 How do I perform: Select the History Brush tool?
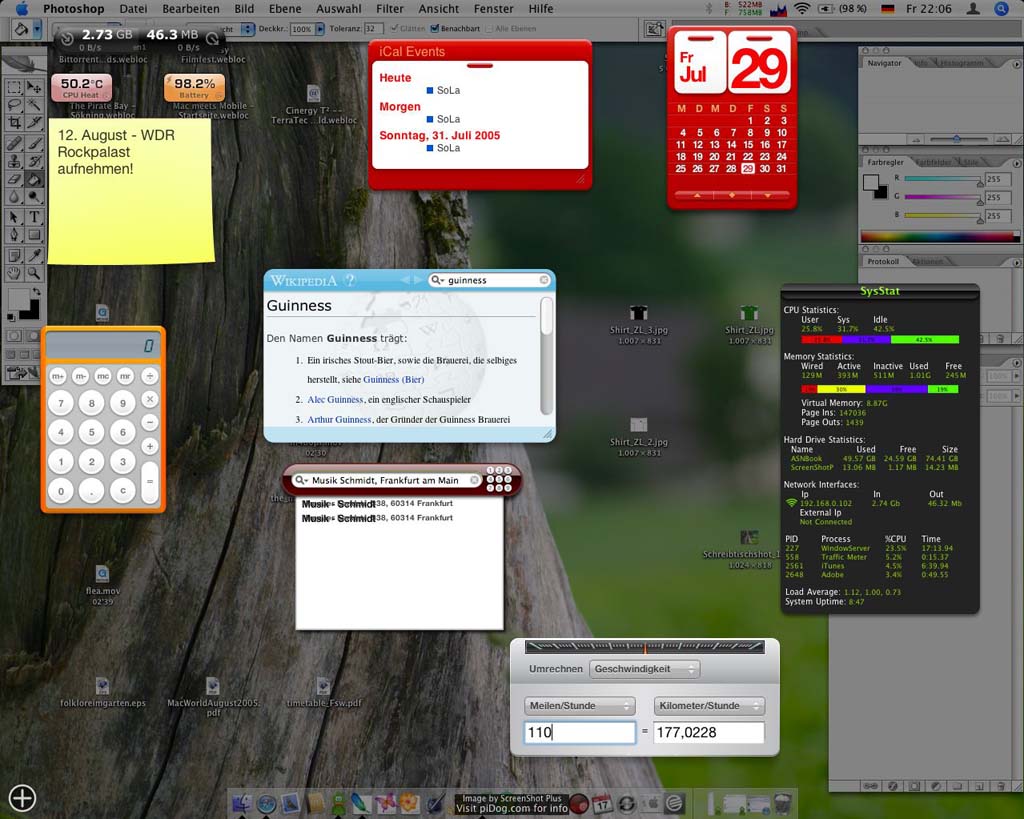34,161
